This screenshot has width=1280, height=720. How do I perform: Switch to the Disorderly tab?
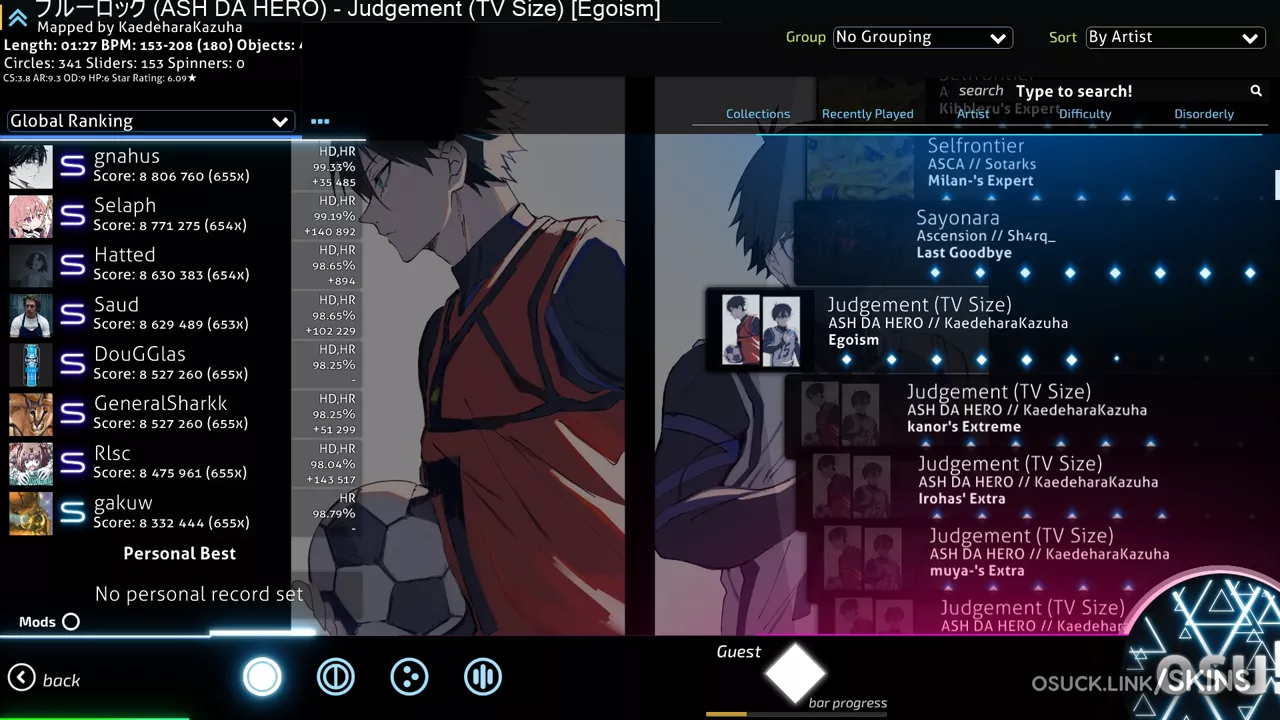1204,114
